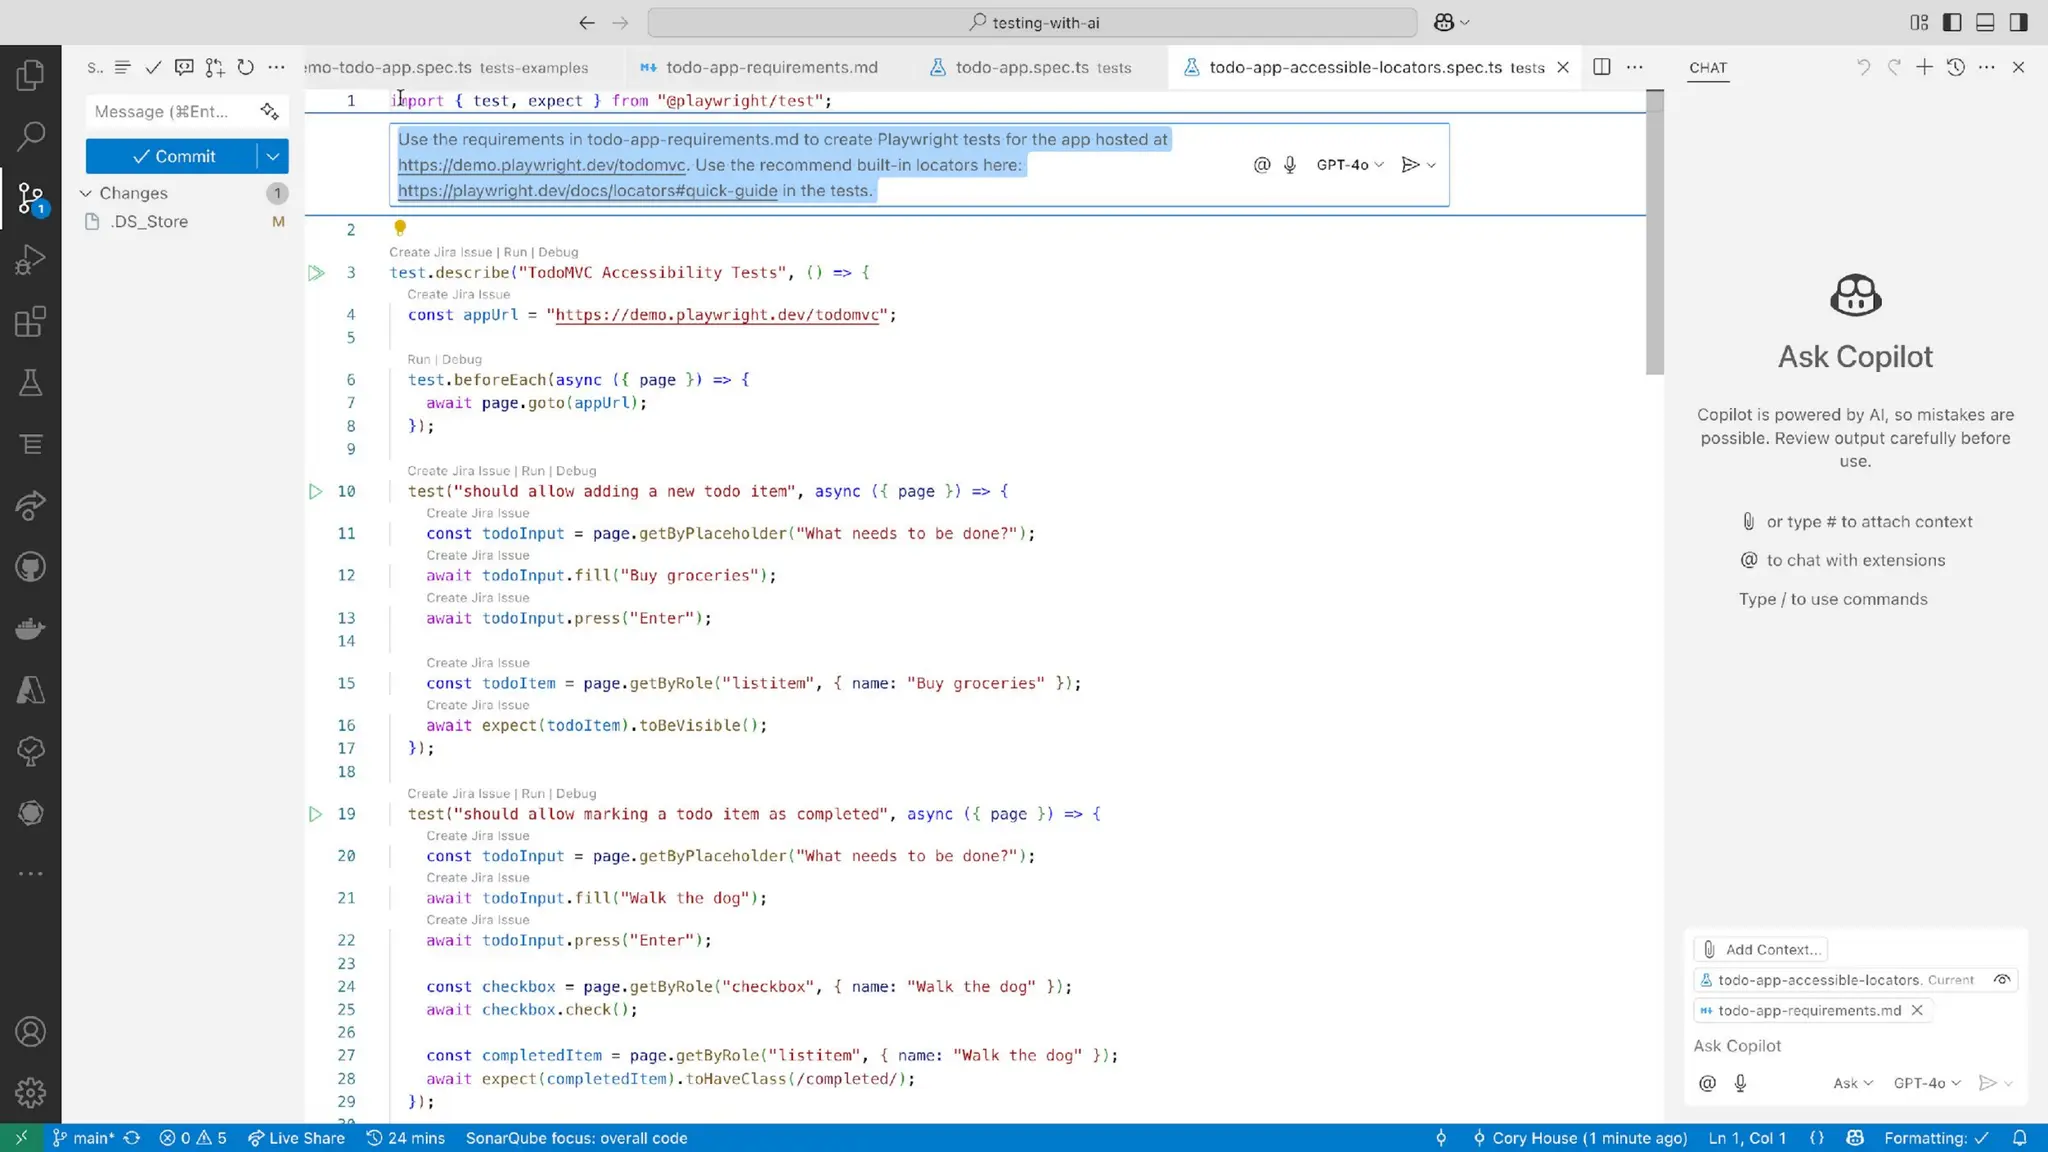Click the Commit button

(173, 156)
